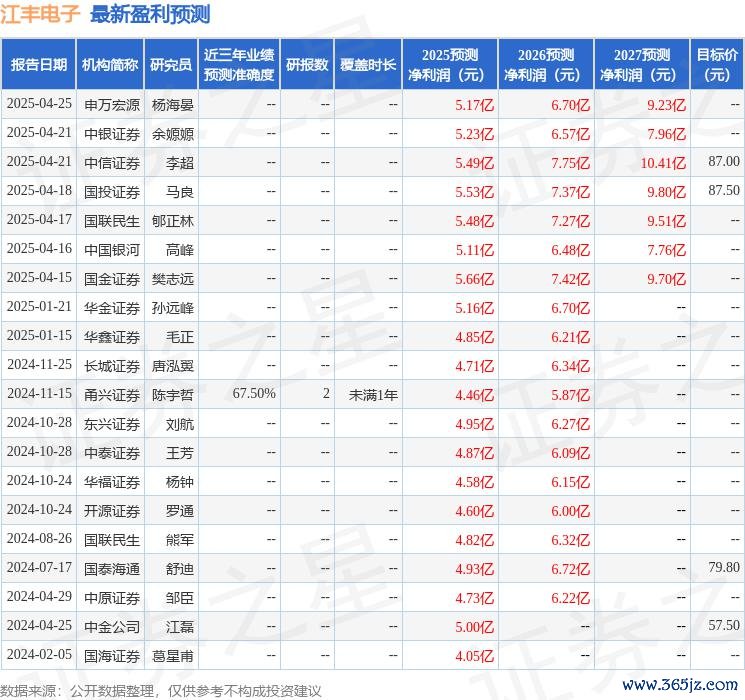Click target price 87.00

[x=724, y=162]
